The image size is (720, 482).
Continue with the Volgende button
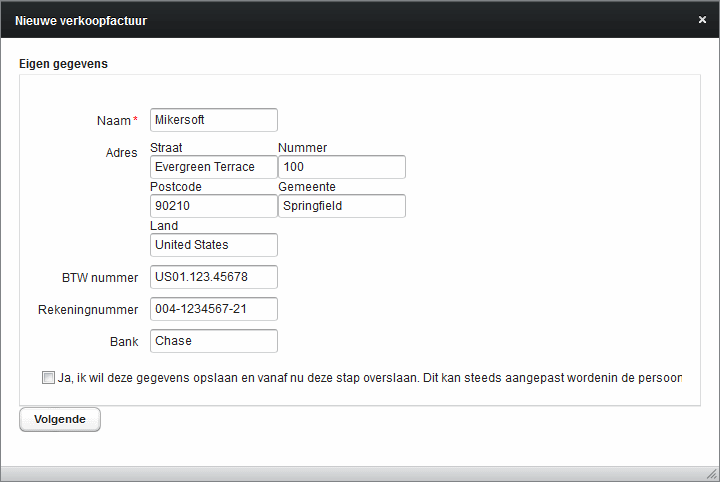60,419
